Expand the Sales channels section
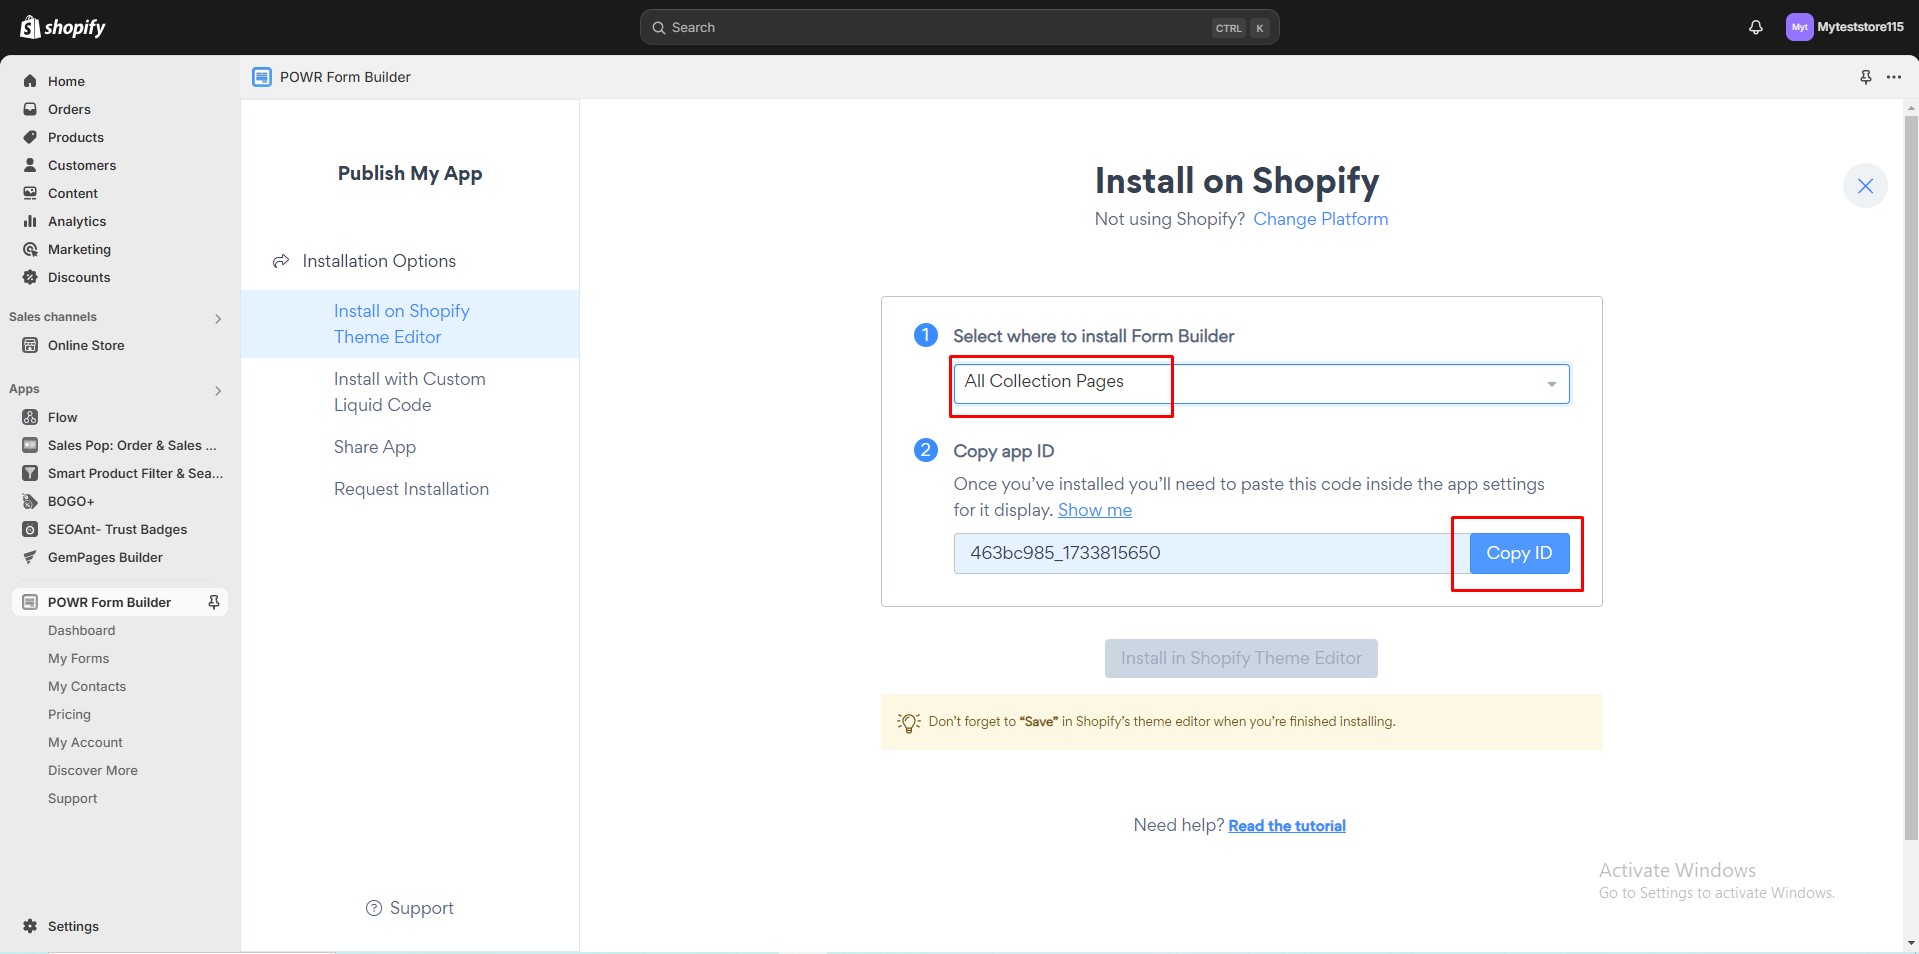The image size is (1919, 954). tap(218, 319)
